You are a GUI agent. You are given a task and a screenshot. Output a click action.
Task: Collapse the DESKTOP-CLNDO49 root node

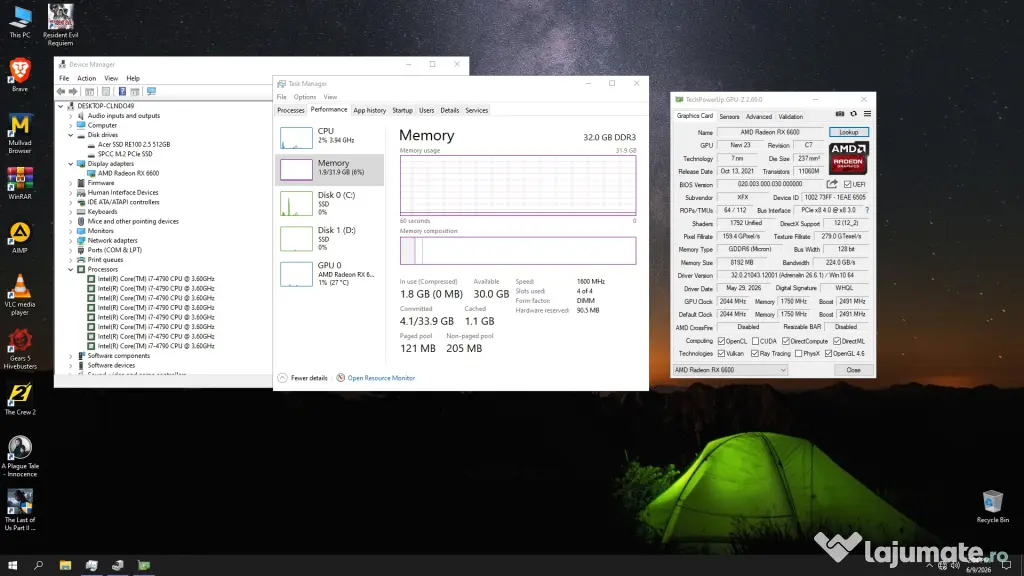61,106
